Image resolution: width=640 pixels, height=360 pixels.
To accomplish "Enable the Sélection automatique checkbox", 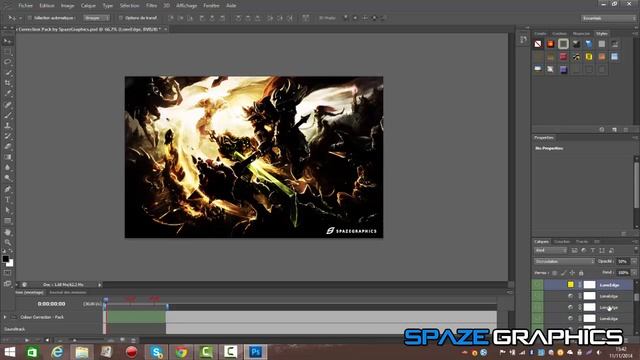I will [30, 18].
